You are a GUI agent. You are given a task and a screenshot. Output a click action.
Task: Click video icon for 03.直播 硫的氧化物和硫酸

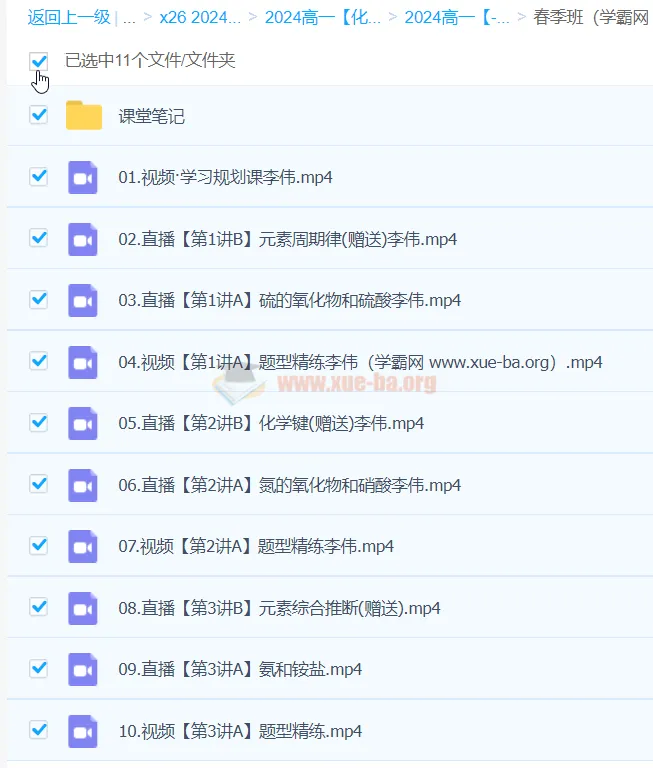(x=83, y=300)
